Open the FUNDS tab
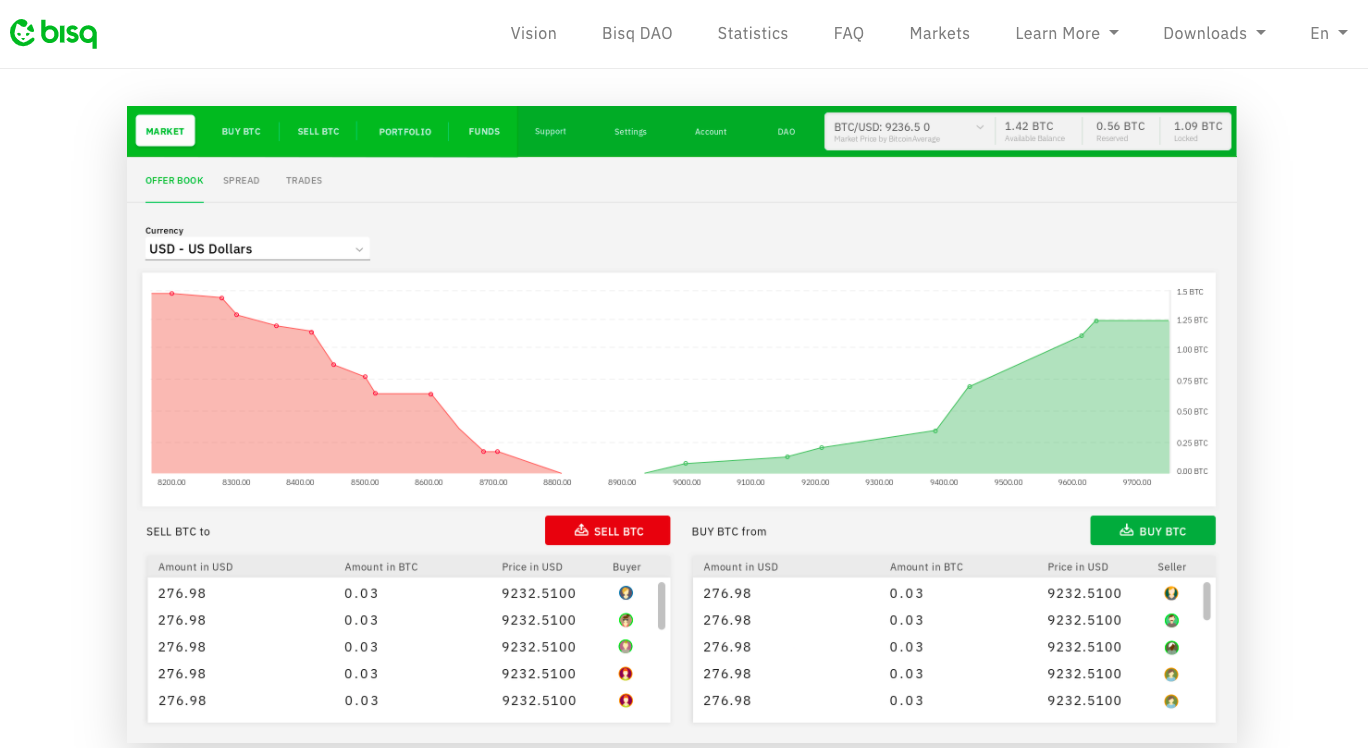This screenshot has height=748, width=1368. (484, 132)
